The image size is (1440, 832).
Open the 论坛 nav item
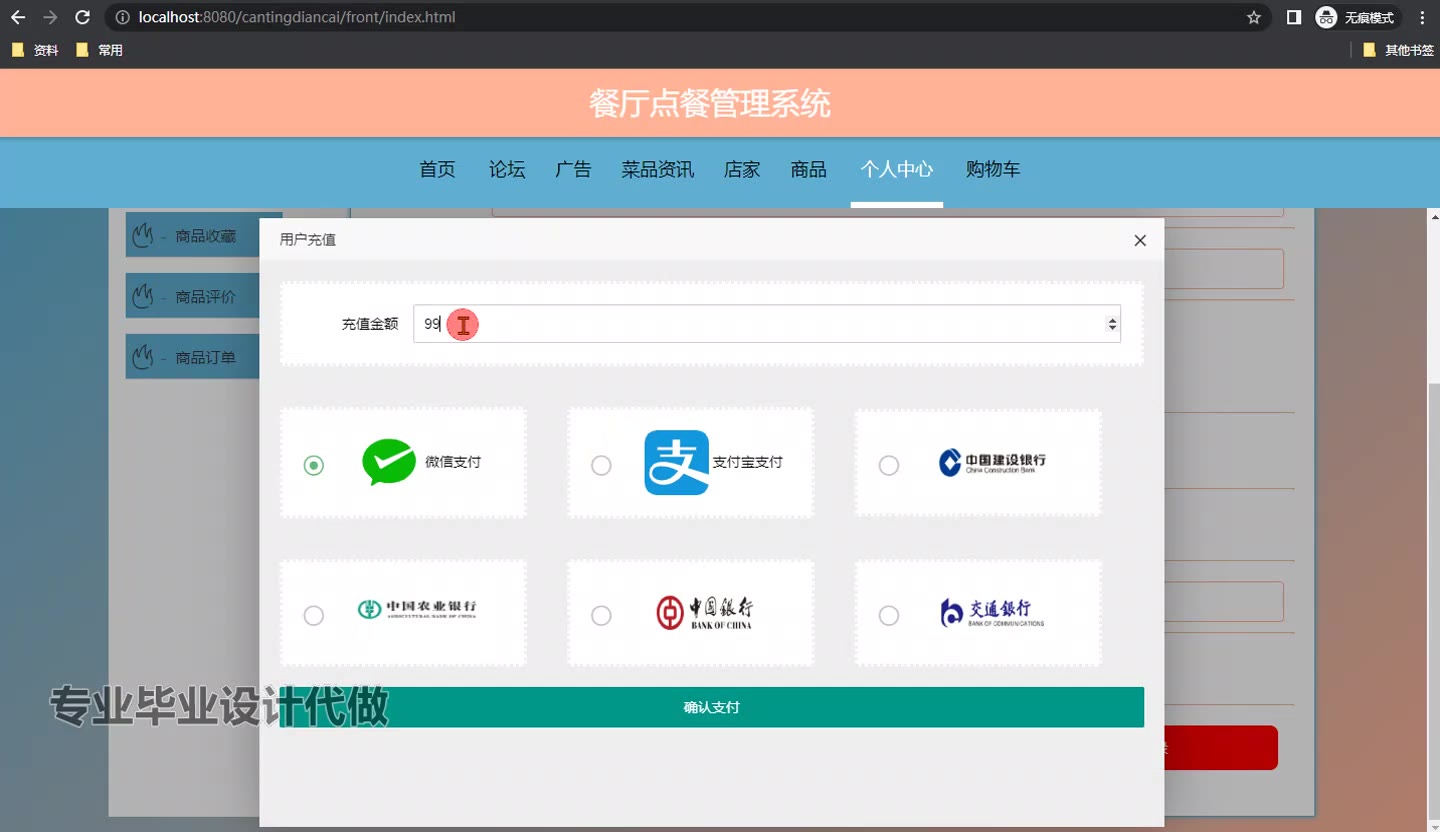(507, 169)
